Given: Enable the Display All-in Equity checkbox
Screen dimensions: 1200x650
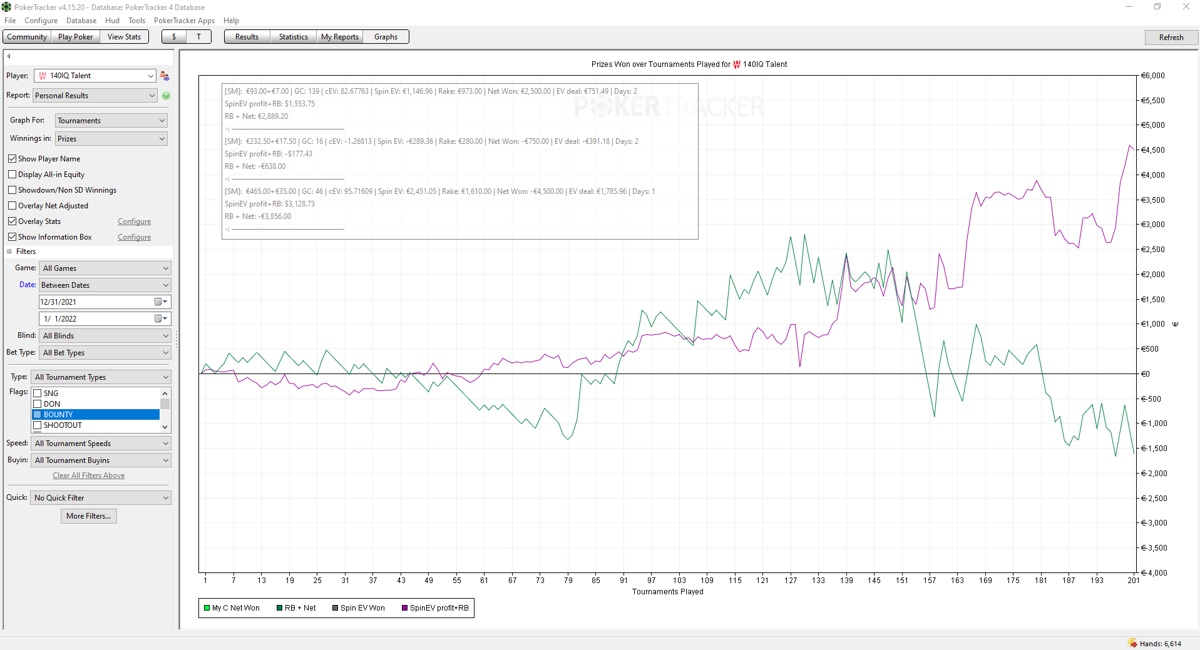Looking at the screenshot, I should tap(12, 174).
